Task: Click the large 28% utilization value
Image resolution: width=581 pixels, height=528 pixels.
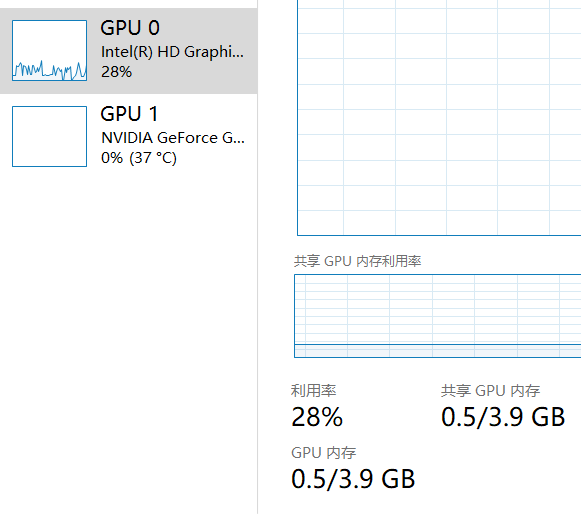Action: (x=317, y=417)
